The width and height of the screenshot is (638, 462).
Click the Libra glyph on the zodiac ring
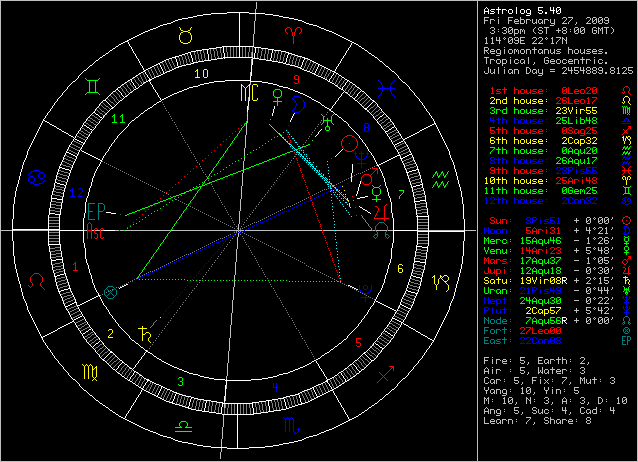click(186, 426)
